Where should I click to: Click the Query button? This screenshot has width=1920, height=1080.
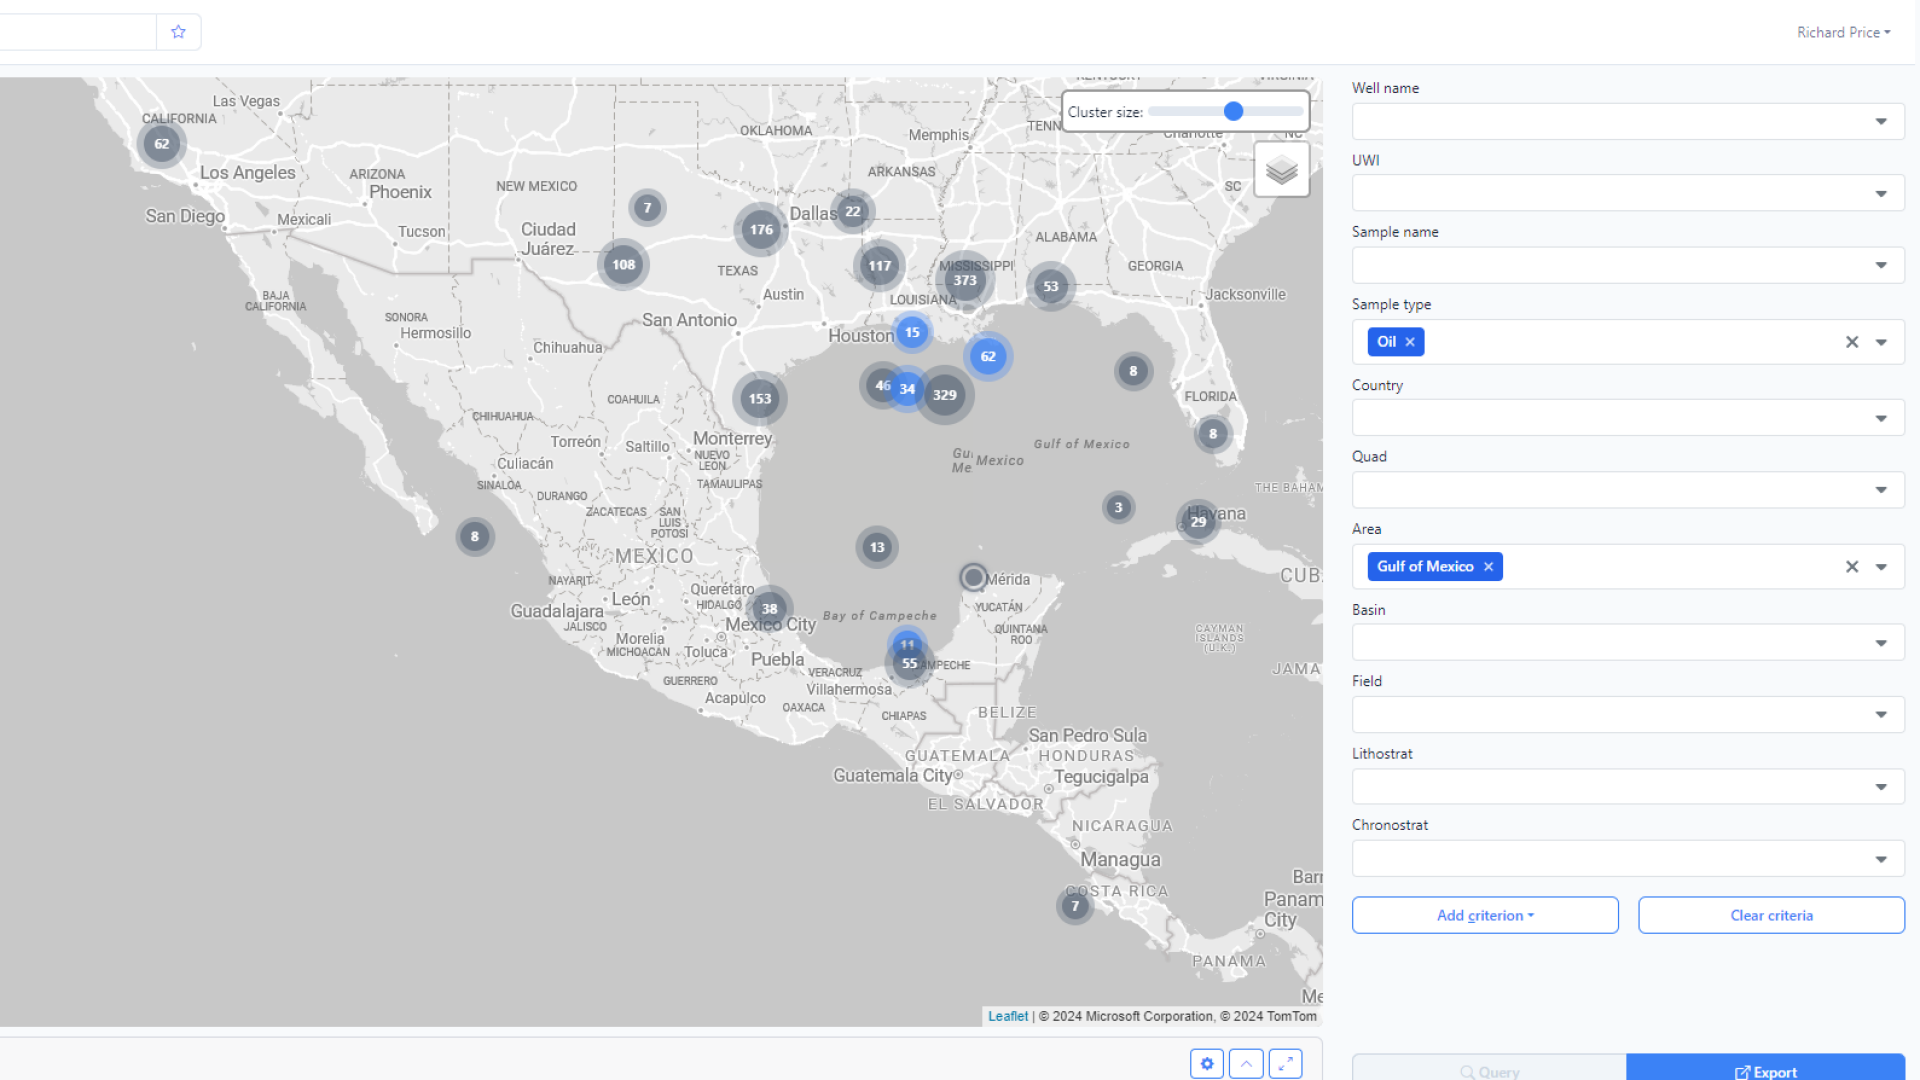tap(1487, 1071)
